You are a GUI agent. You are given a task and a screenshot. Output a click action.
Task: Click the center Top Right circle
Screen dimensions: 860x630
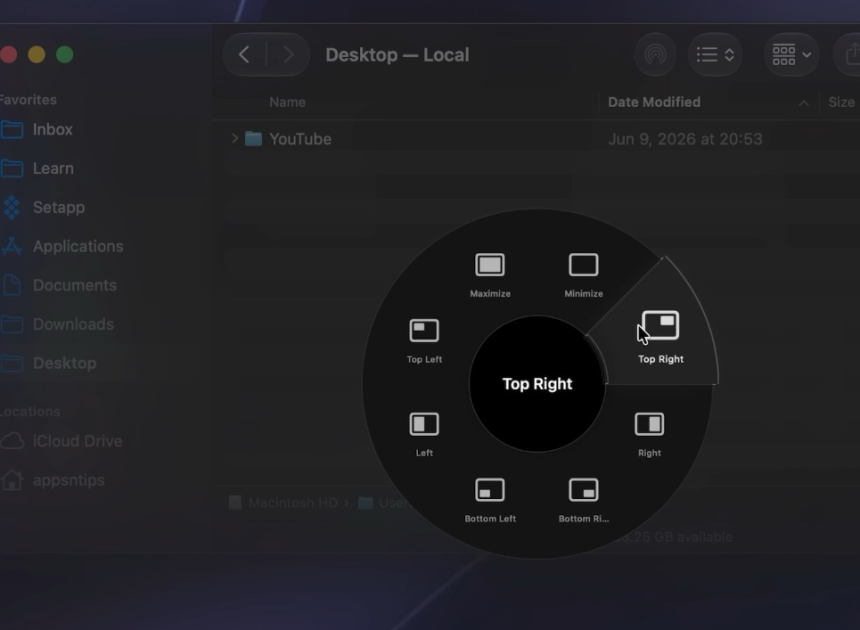pyautogui.click(x=537, y=384)
